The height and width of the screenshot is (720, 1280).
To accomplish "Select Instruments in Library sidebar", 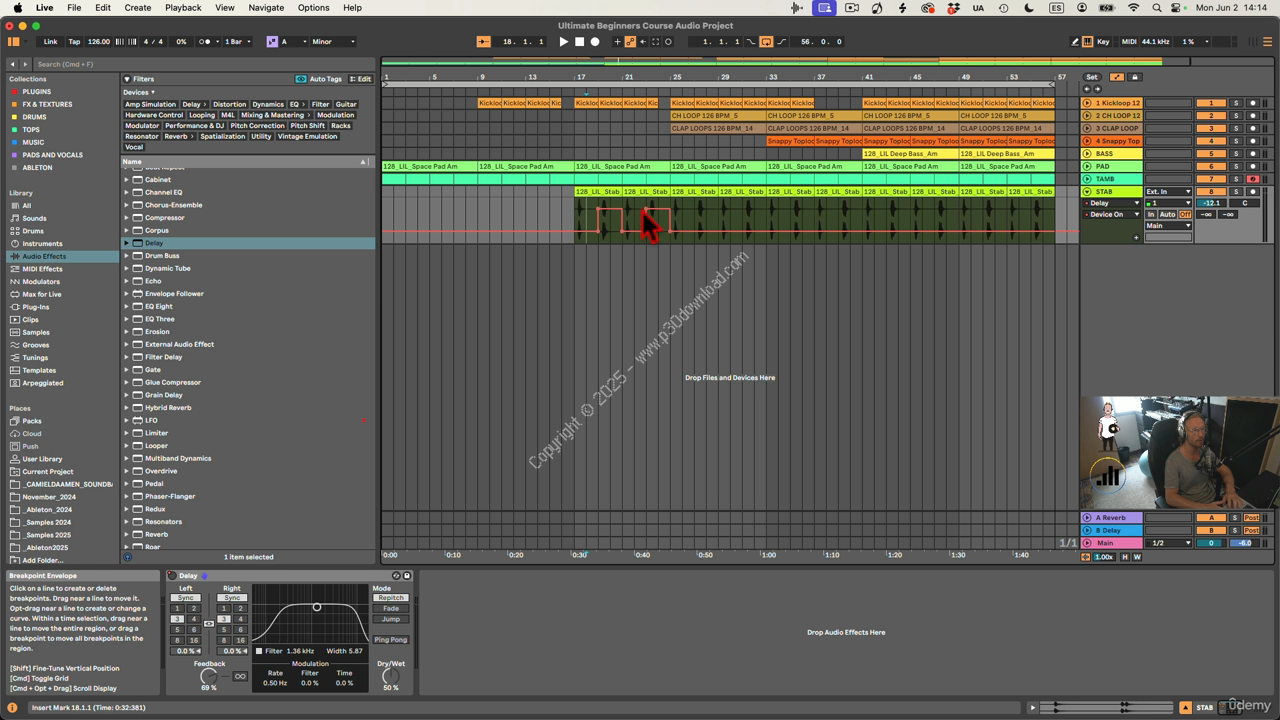I will (42, 243).
